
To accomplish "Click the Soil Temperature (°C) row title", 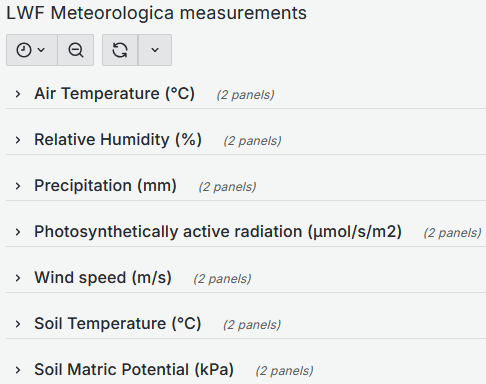I will pyautogui.click(x=118, y=323).
